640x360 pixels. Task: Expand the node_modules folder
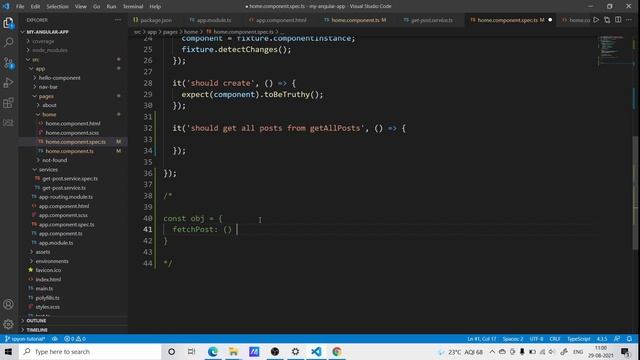pyautogui.click(x=49, y=50)
